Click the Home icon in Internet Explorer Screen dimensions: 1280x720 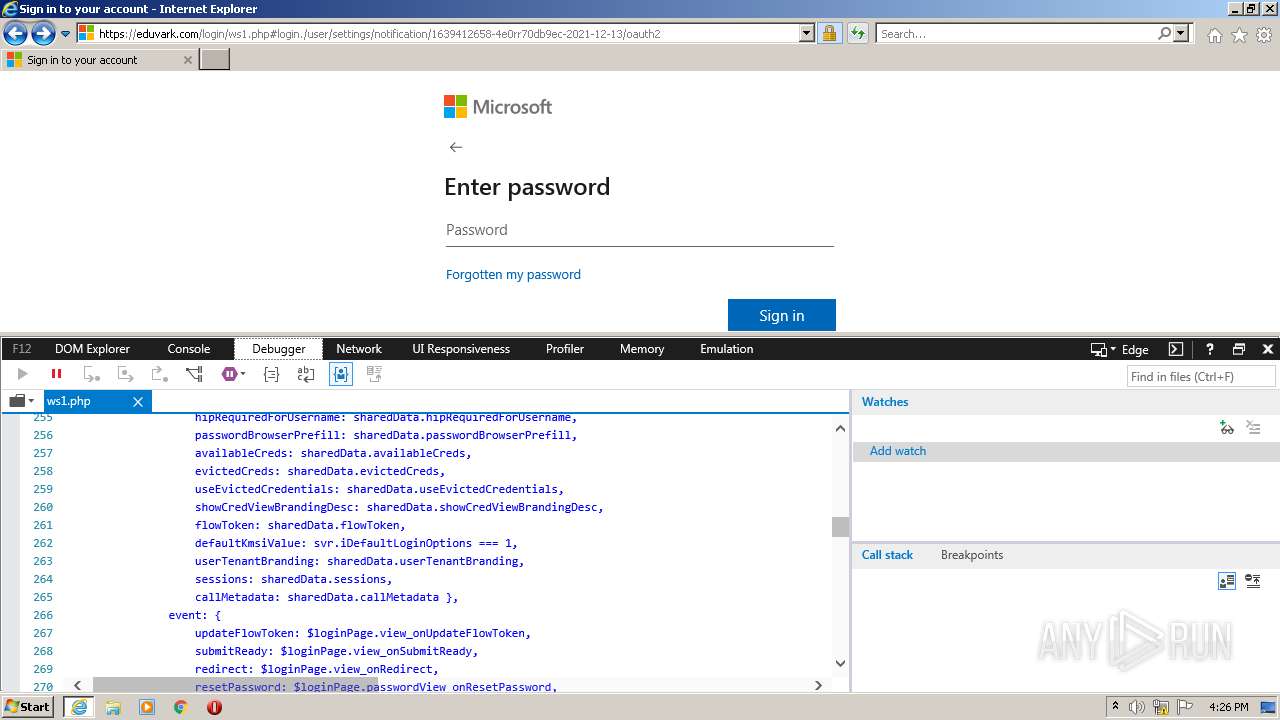[1214, 35]
